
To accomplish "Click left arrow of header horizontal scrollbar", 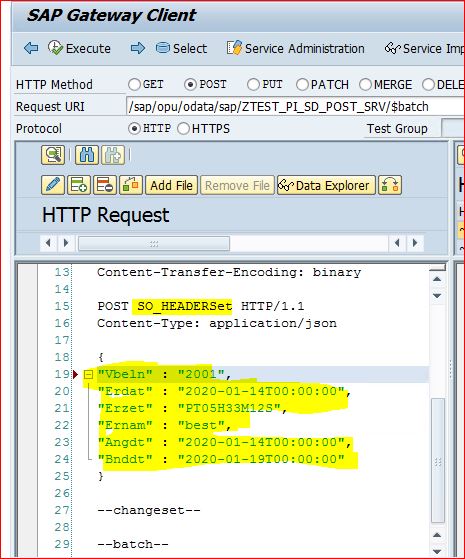I will (48, 243).
